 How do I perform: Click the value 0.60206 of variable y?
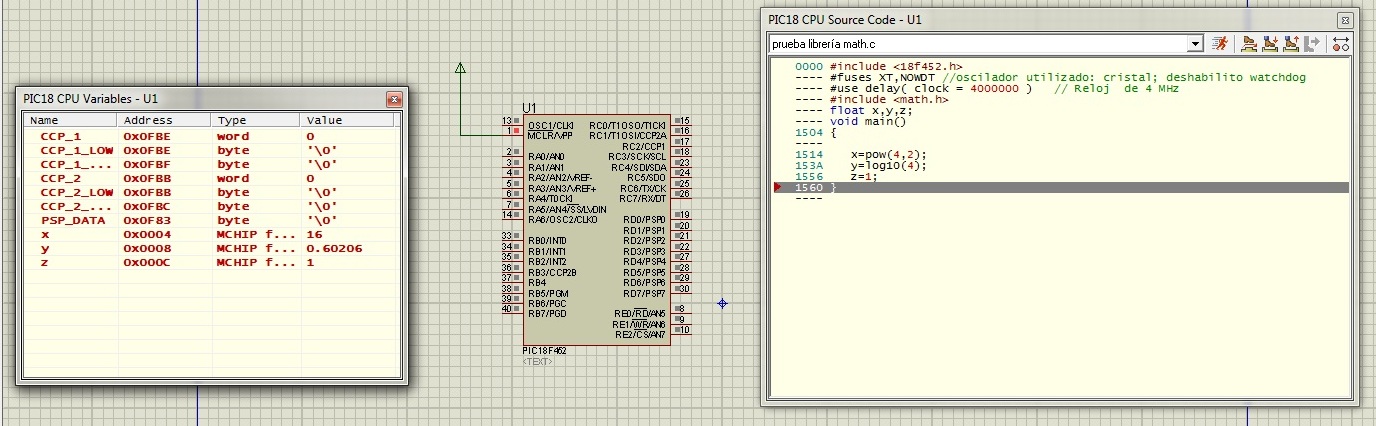tap(334, 248)
